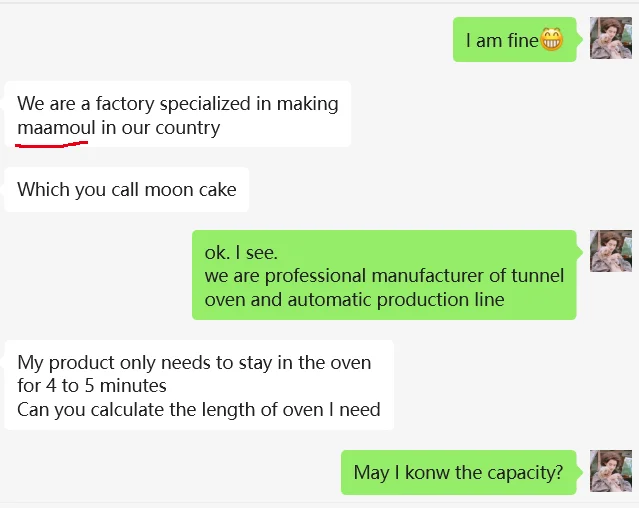Click the avatar beside the "I am fine" message
Image resolution: width=639 pixels, height=508 pixels.
coord(610,39)
